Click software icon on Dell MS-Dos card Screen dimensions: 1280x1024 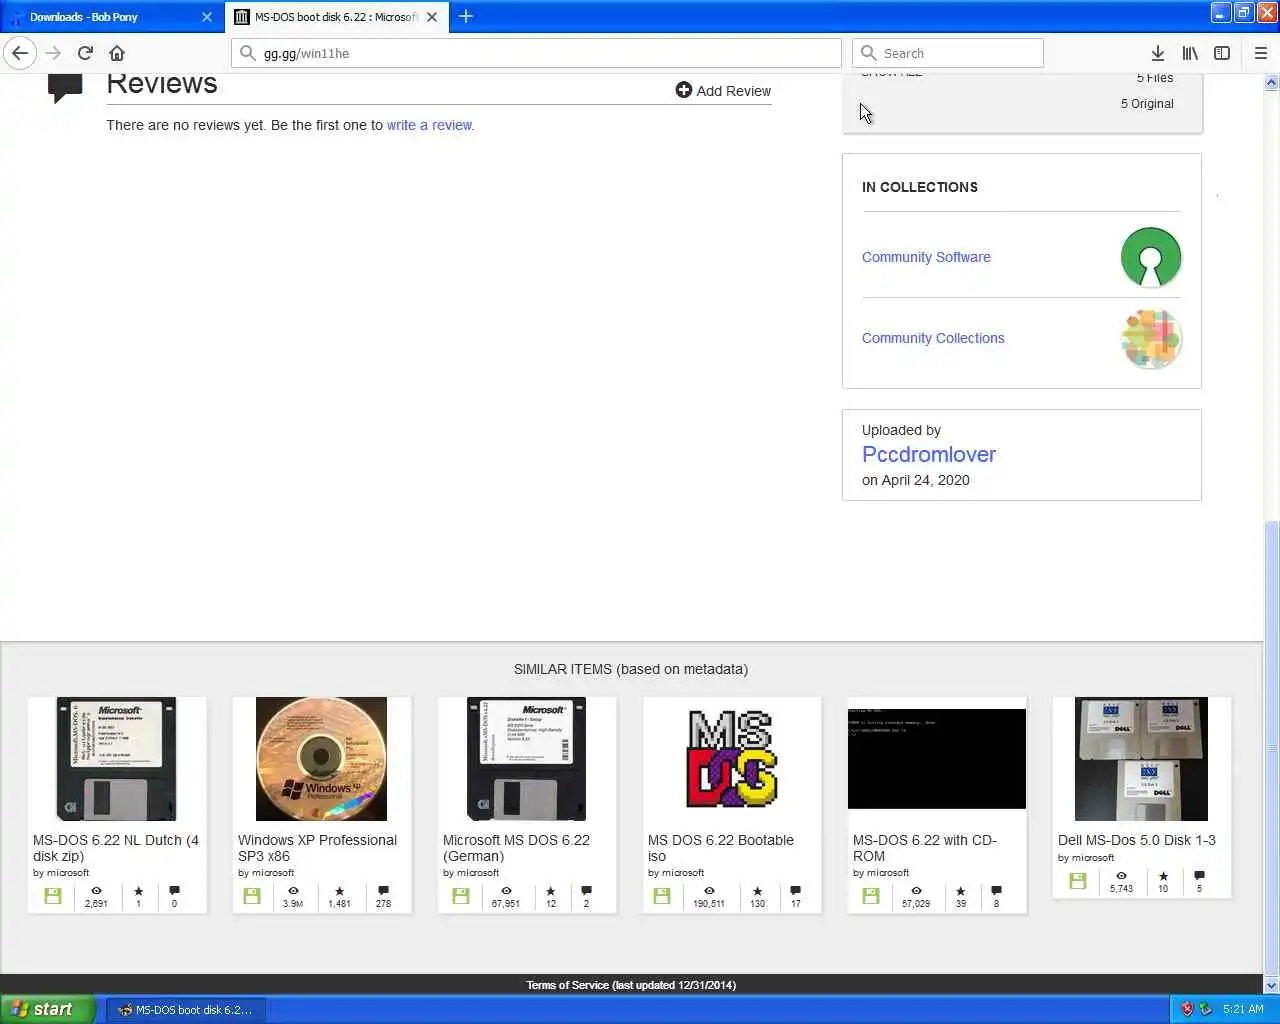click(1077, 881)
